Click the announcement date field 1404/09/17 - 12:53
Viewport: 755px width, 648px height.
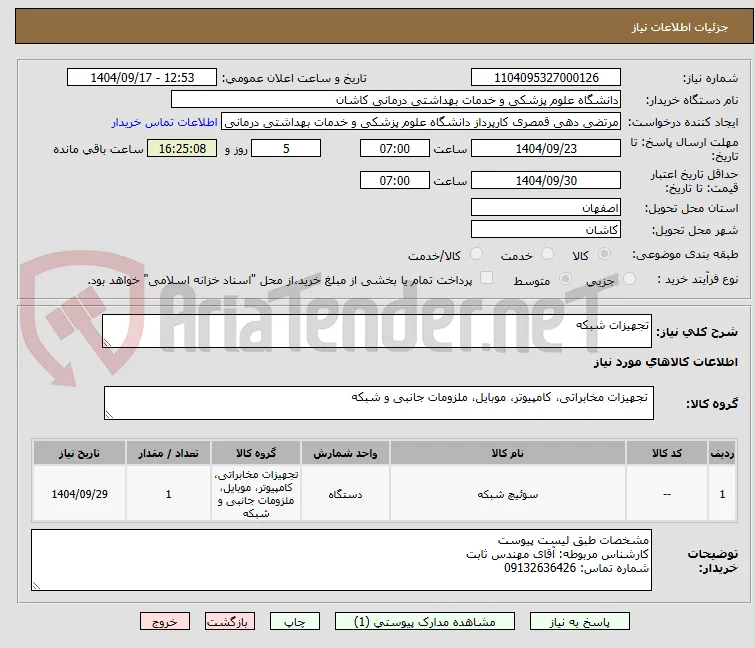[x=142, y=78]
